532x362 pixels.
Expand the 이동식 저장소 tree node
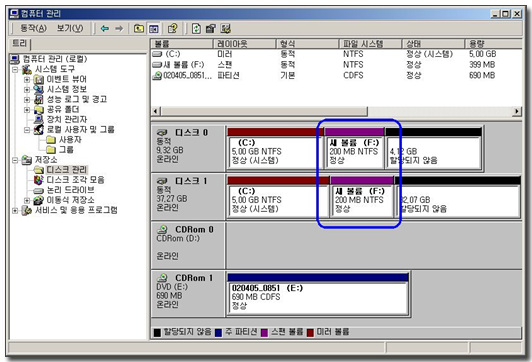point(27,200)
